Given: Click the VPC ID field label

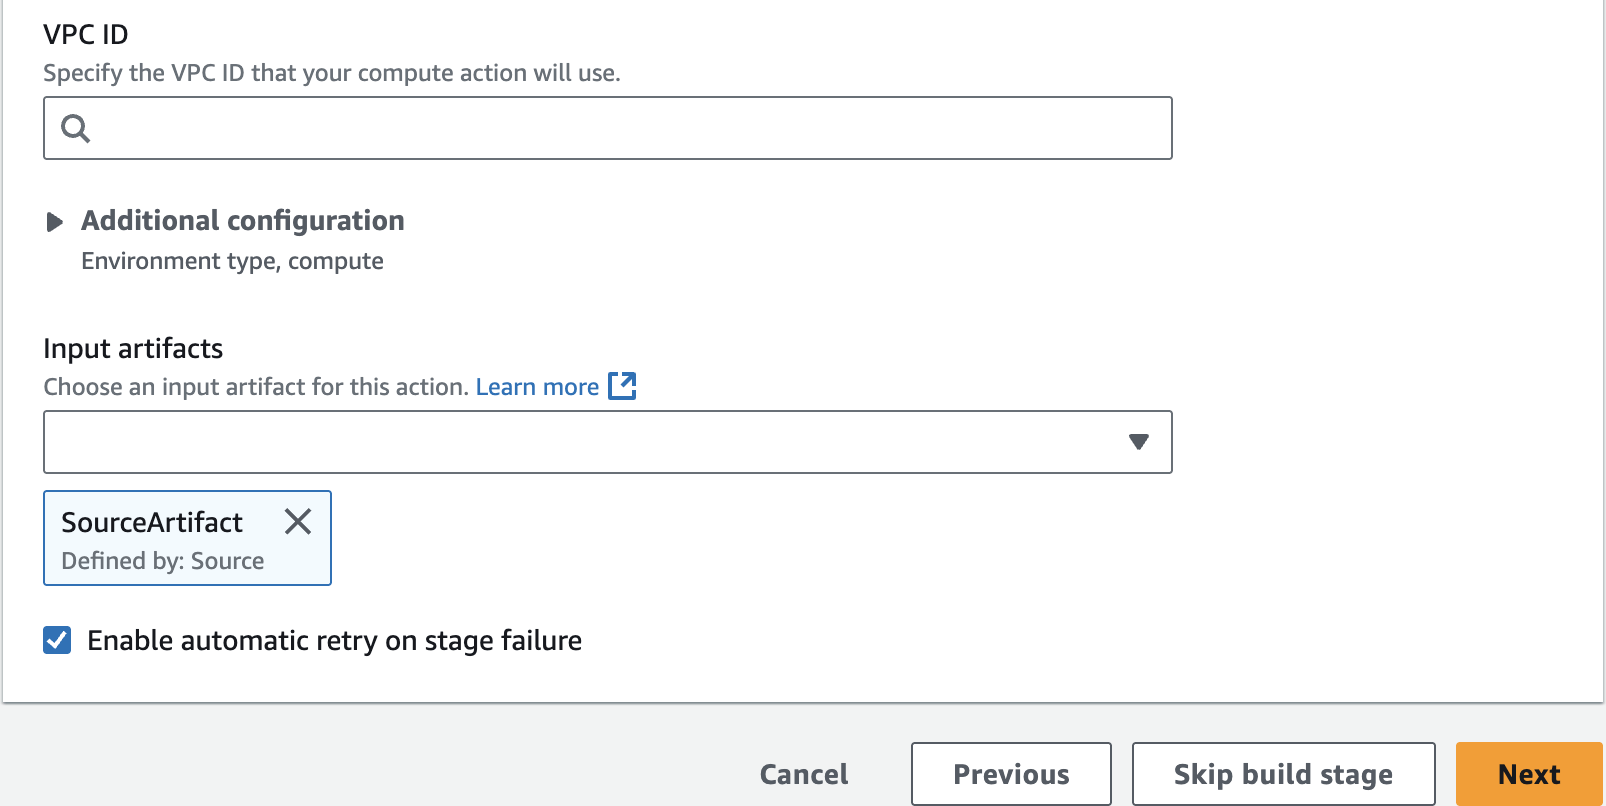Looking at the screenshot, I should (x=86, y=34).
